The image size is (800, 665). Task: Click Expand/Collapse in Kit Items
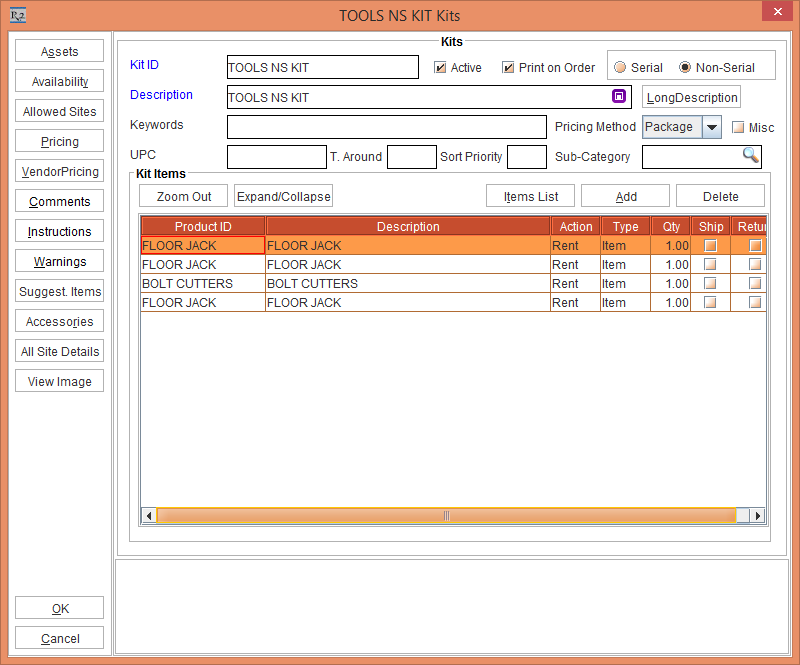(x=284, y=196)
